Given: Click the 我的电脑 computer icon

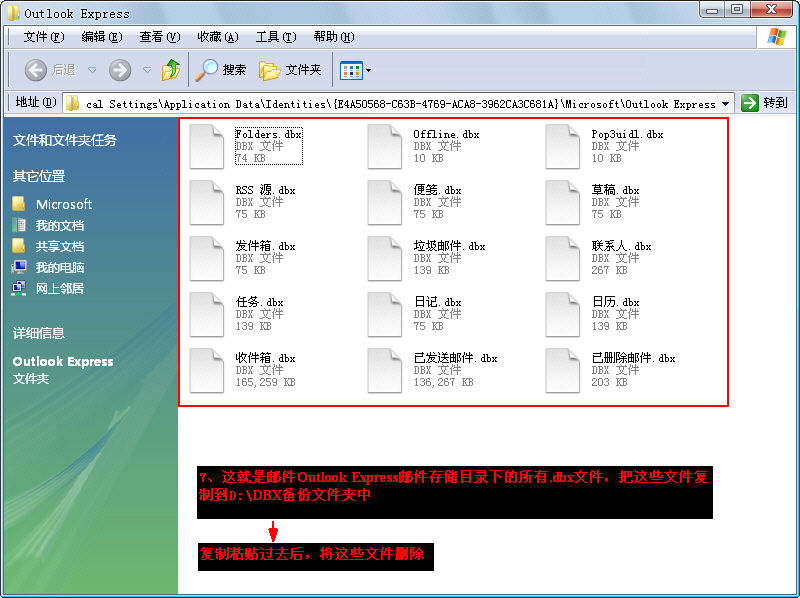Looking at the screenshot, I should (x=19, y=267).
